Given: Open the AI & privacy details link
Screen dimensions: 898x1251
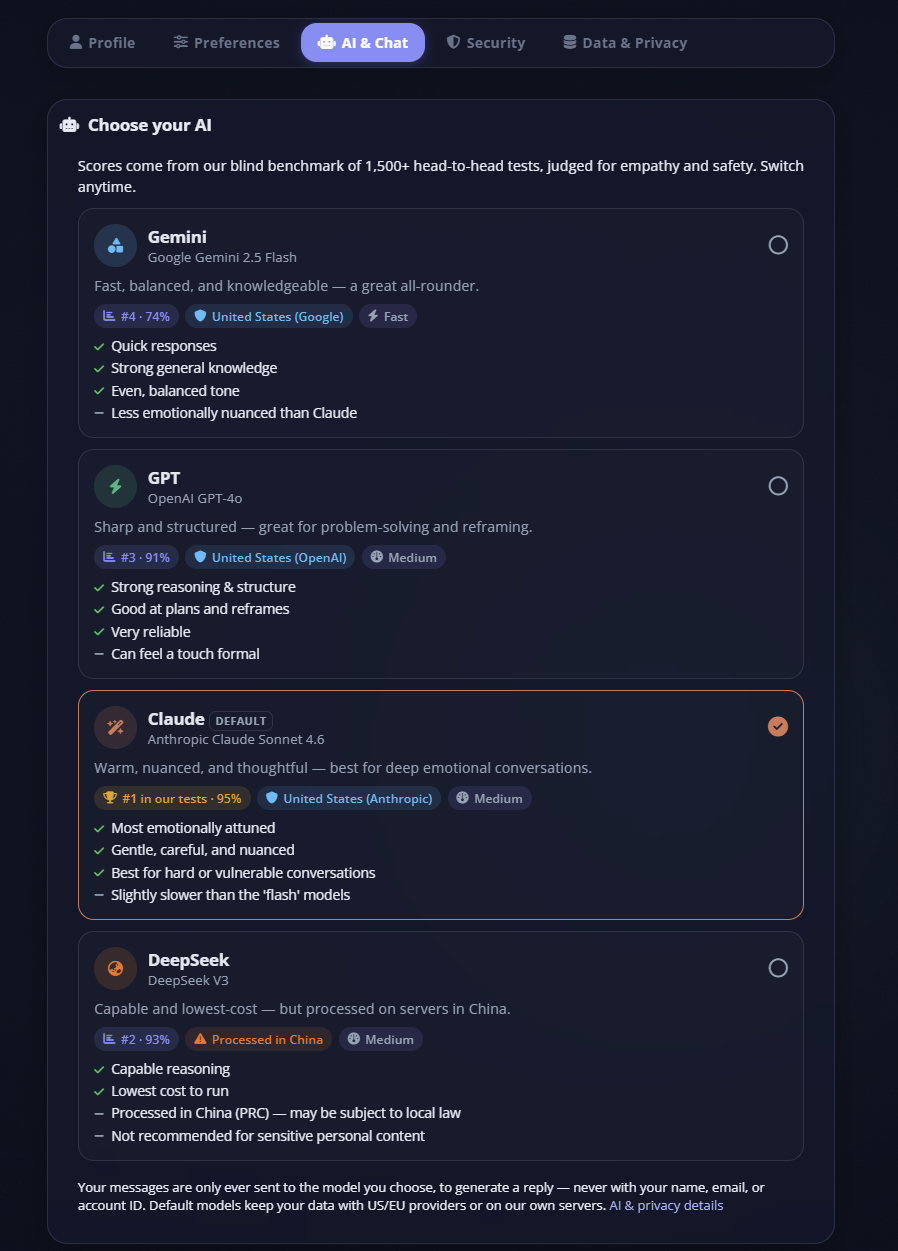Looking at the screenshot, I should click(666, 1206).
